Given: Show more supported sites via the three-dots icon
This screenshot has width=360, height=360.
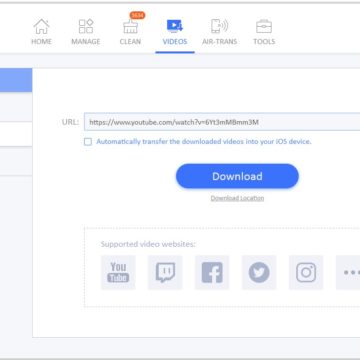Looking at the screenshot, I should 348,272.
